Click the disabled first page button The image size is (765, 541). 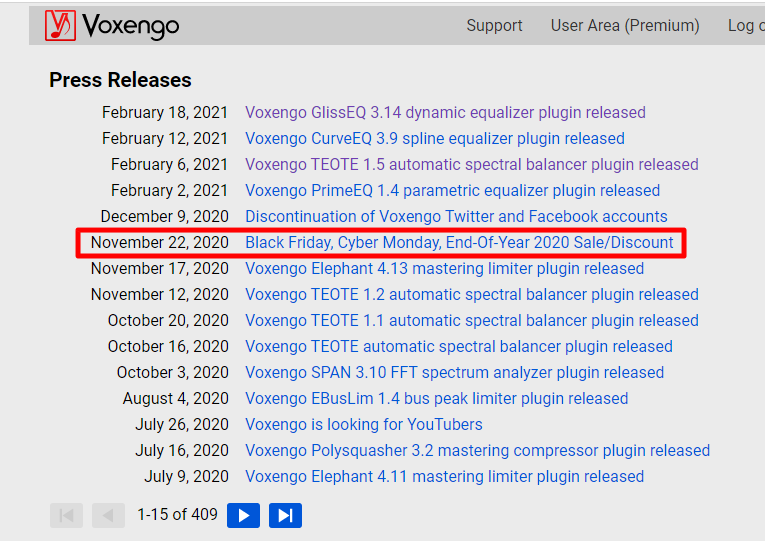click(66, 515)
